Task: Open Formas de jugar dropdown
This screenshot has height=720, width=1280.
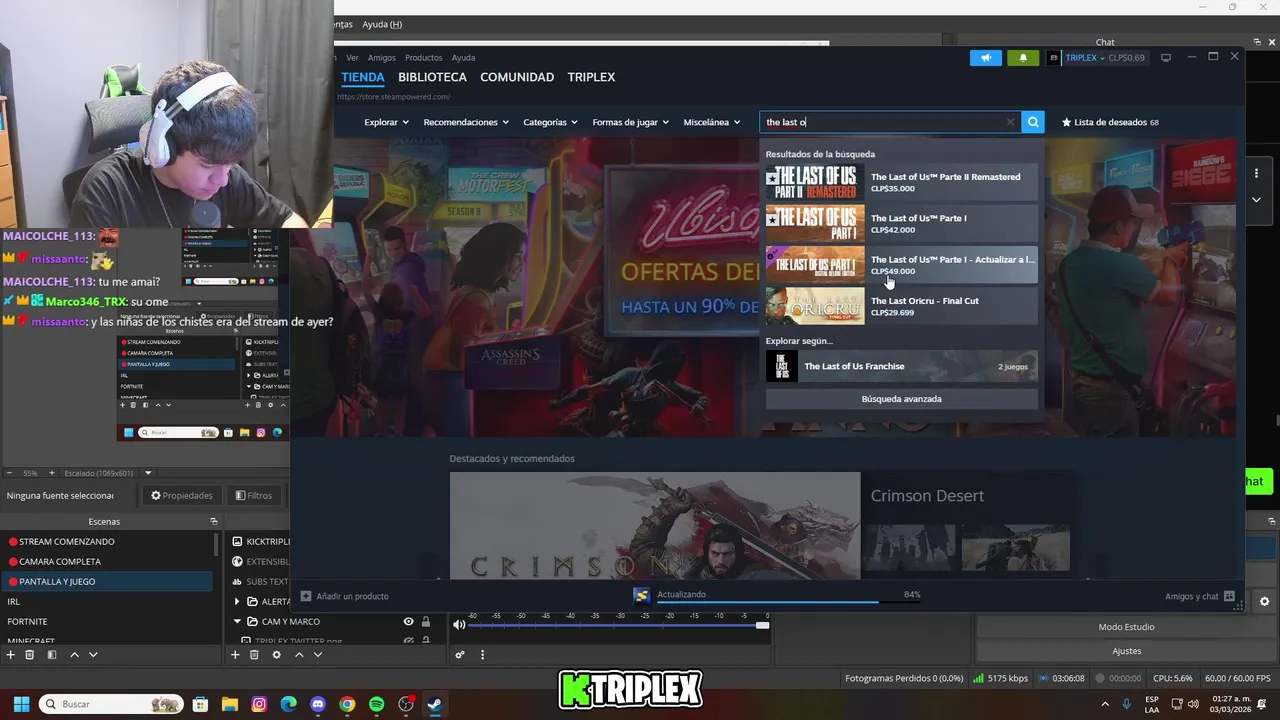Action: coord(630,122)
